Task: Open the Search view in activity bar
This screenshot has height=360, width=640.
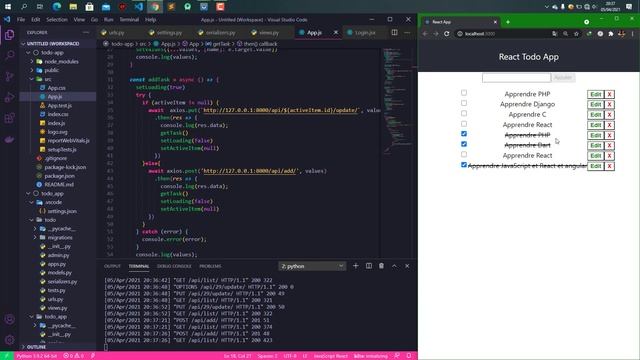Action: [9, 55]
